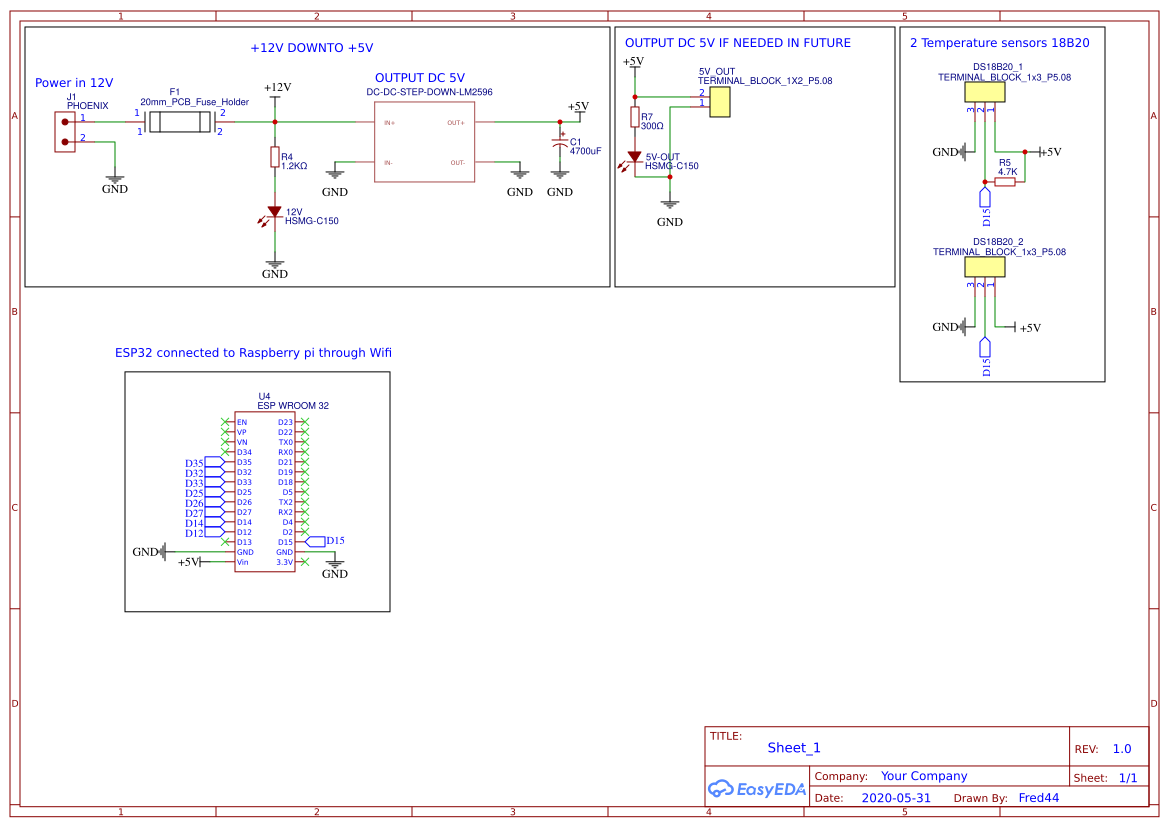Select the REV value '1.0'

pos(1122,749)
